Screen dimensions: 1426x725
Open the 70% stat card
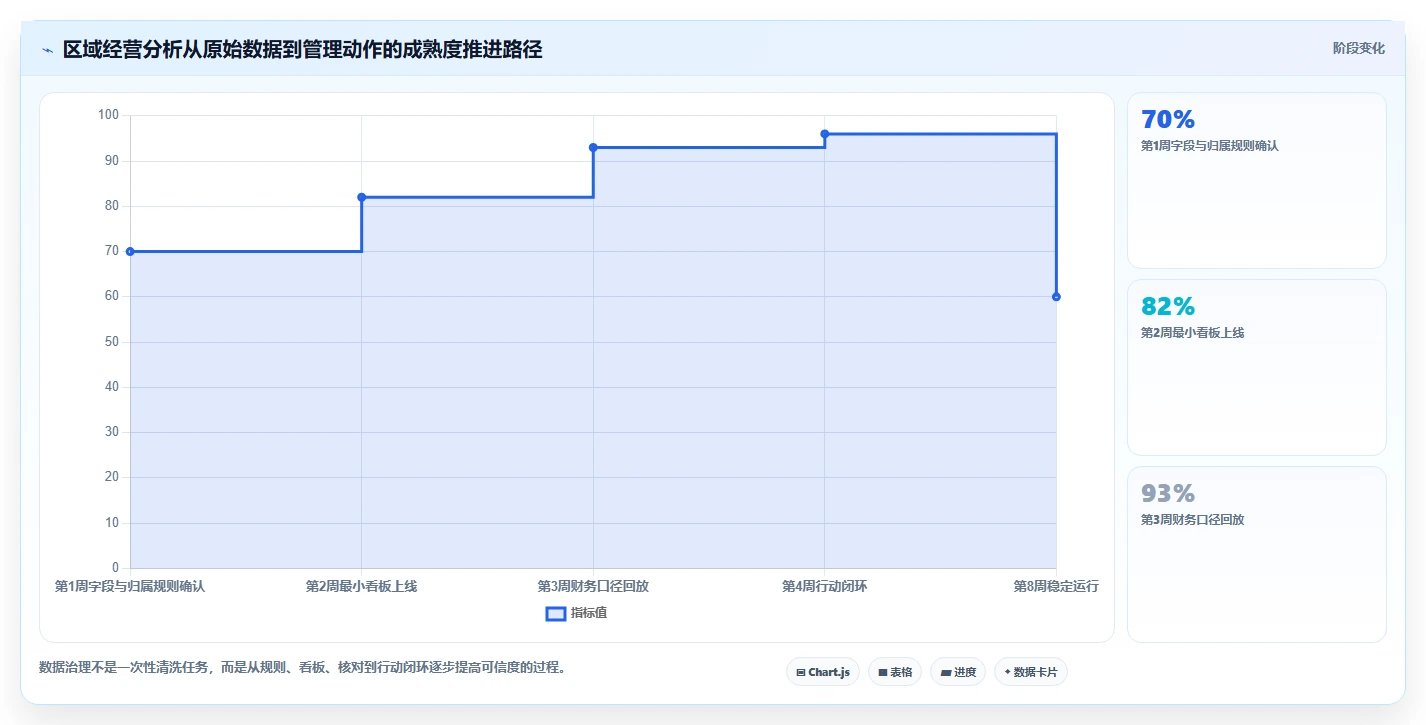[1257, 181]
